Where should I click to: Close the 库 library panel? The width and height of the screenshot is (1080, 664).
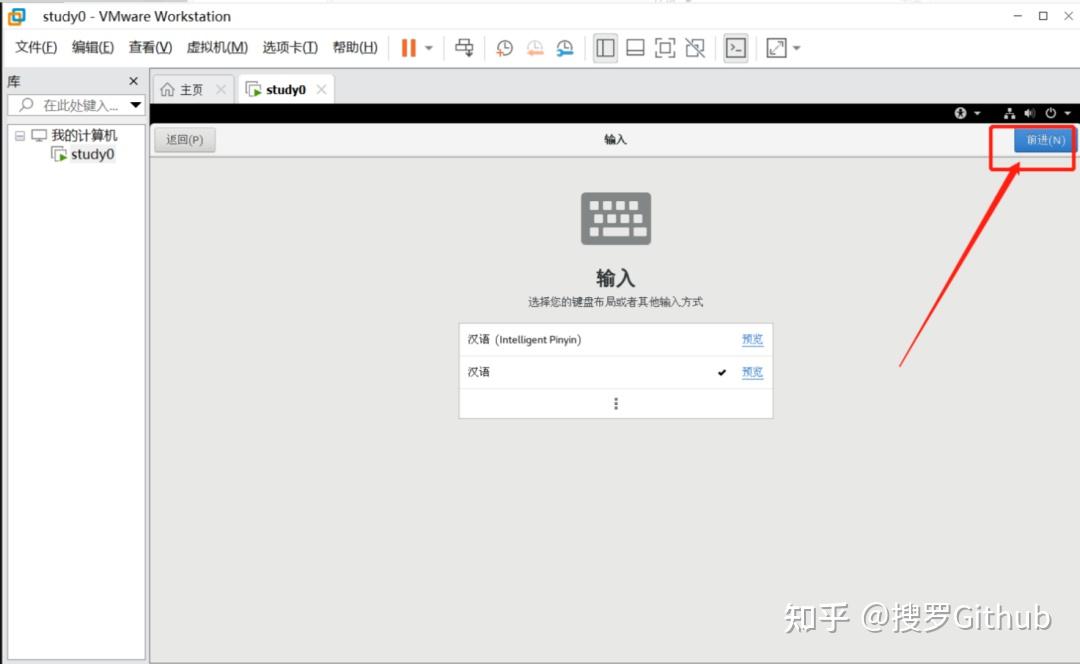(x=134, y=81)
